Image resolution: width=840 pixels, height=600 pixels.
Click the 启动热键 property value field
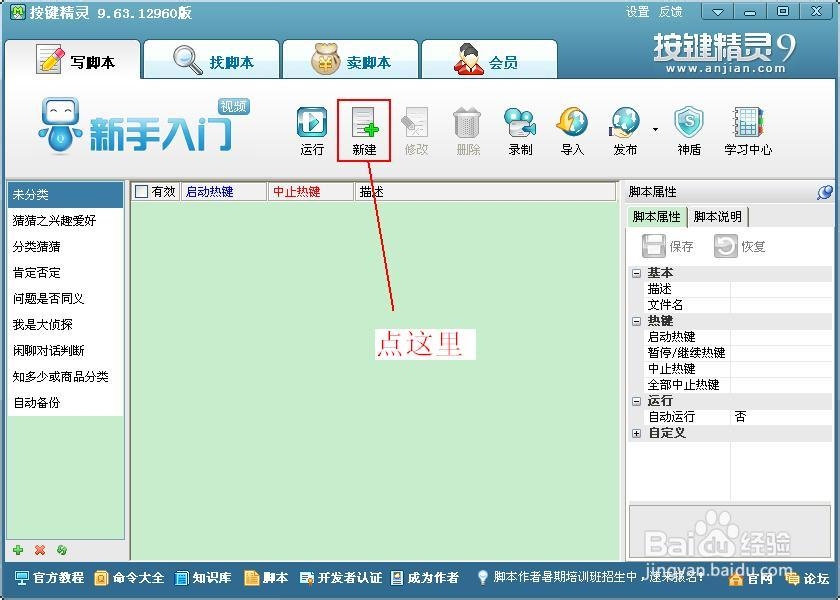point(781,337)
